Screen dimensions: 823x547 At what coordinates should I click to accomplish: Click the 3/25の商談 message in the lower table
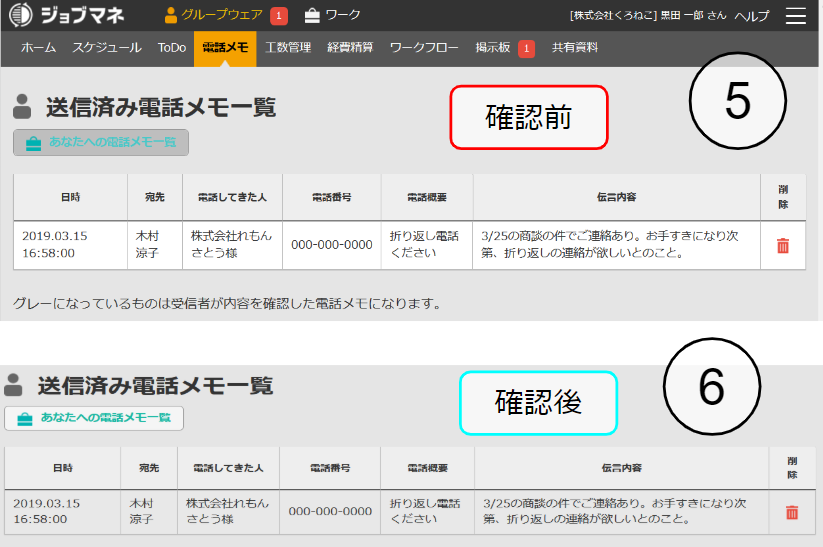[615, 511]
